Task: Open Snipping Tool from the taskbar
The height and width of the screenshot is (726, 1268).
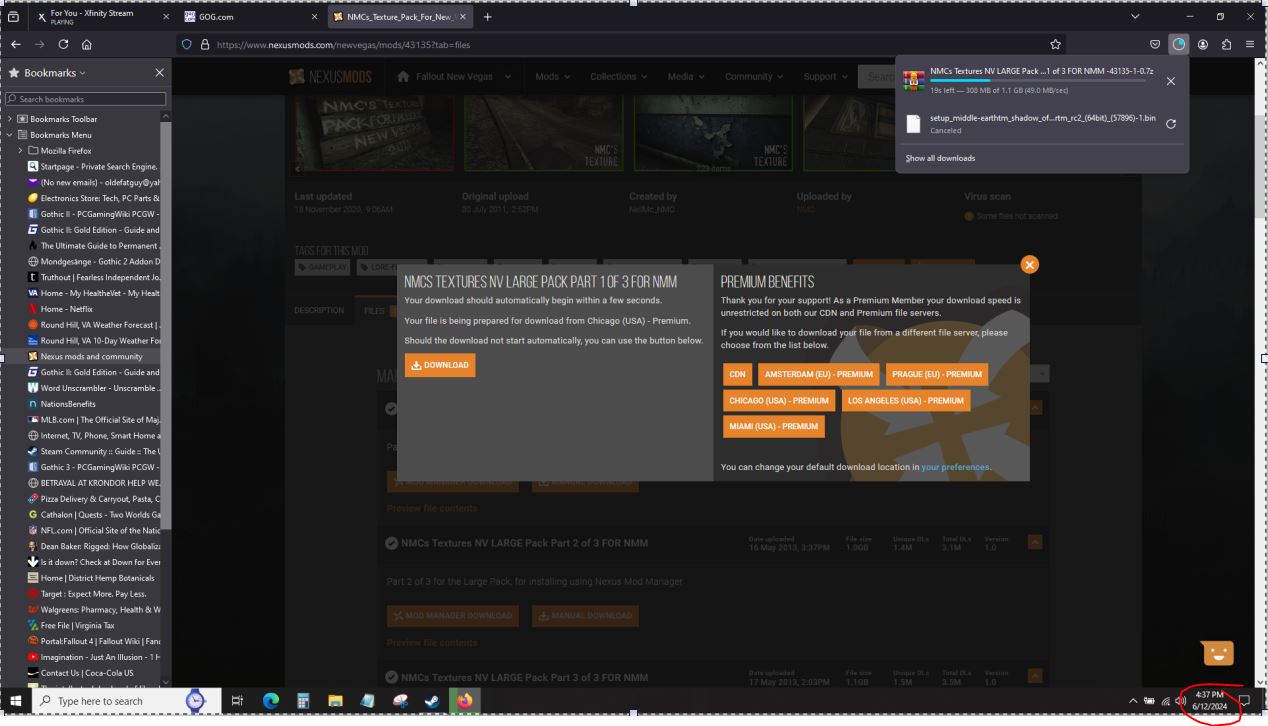Action: coord(398,702)
